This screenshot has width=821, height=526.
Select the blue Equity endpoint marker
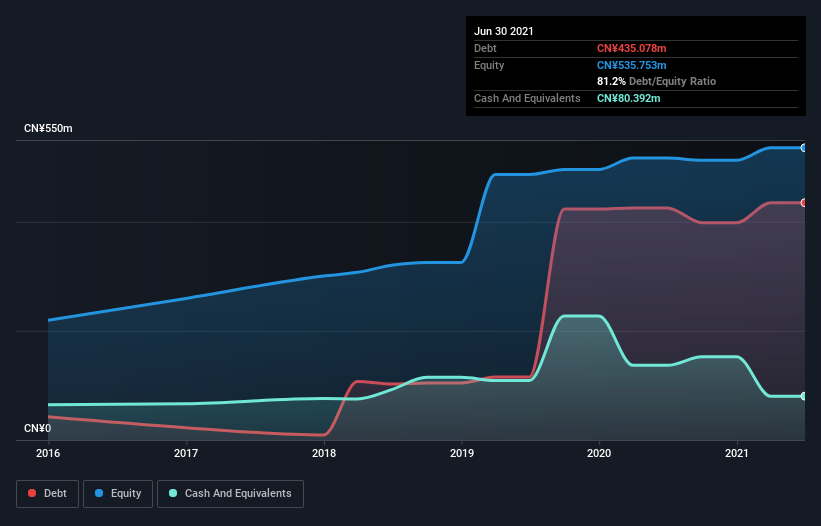tap(803, 148)
